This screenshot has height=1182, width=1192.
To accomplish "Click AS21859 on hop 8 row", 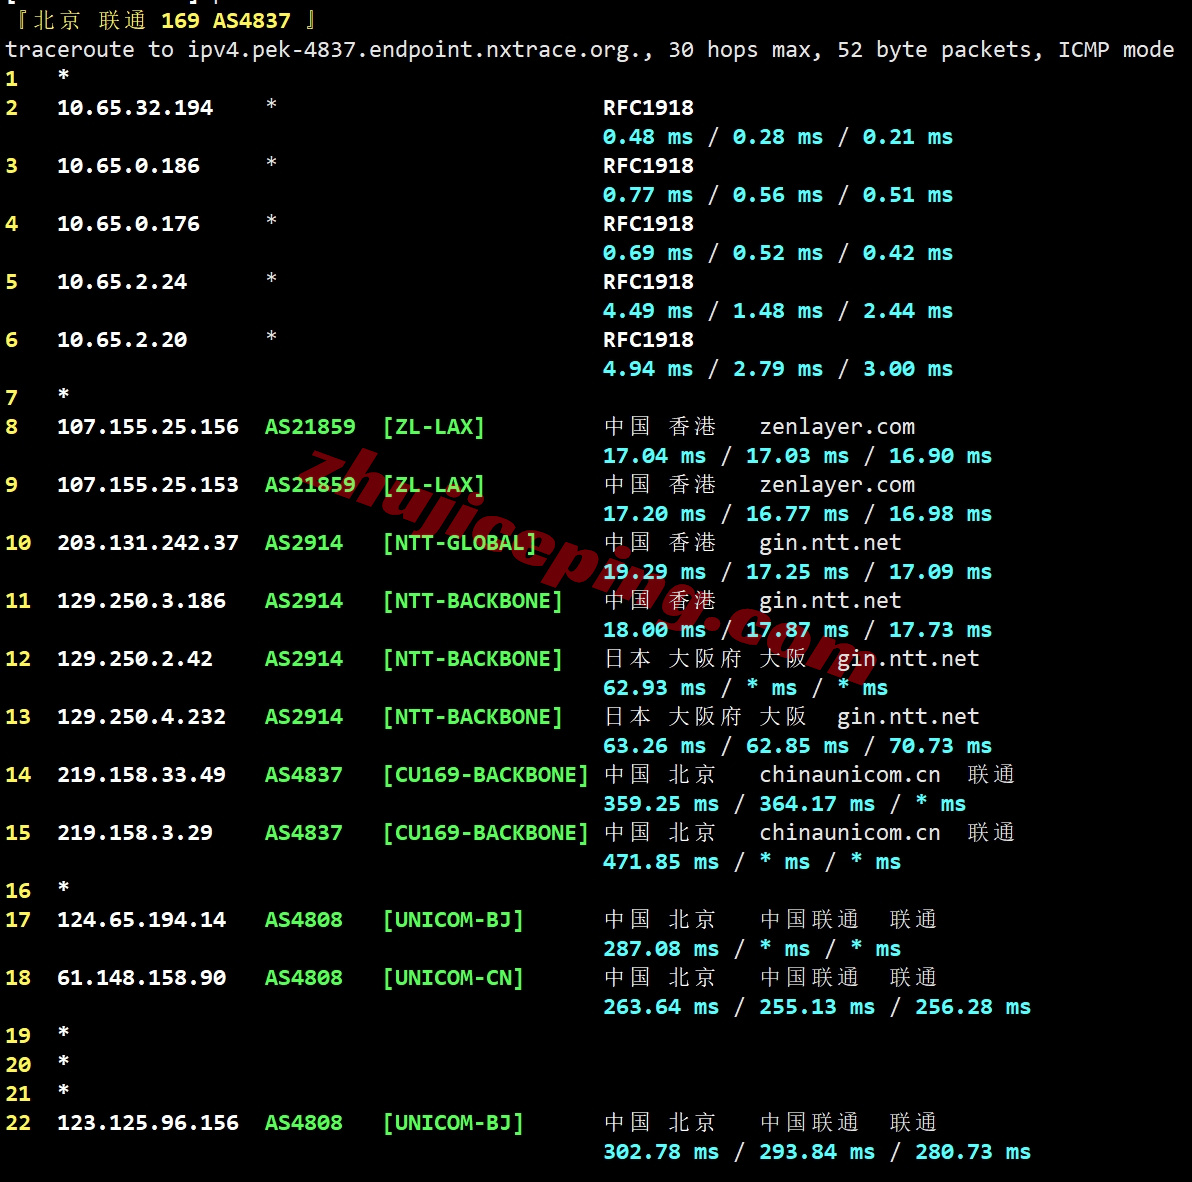I will [x=310, y=426].
